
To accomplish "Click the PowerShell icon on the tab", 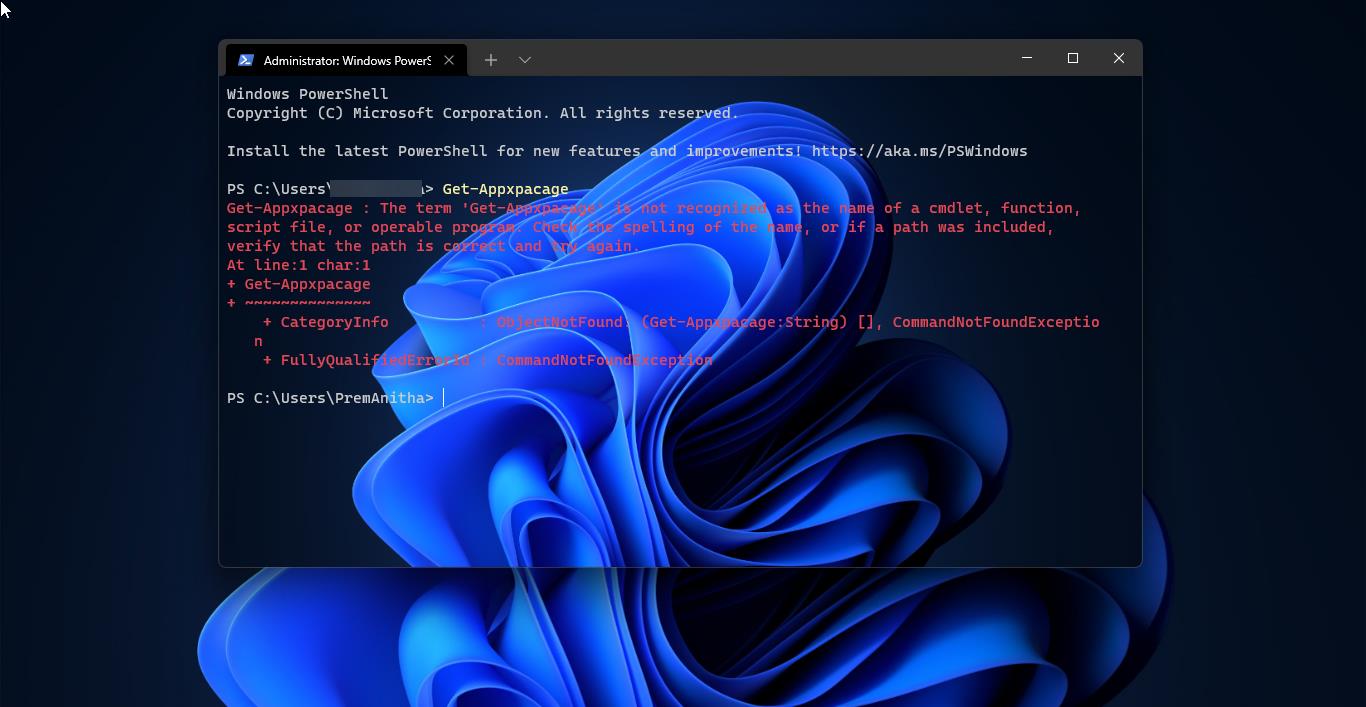I will 245,60.
